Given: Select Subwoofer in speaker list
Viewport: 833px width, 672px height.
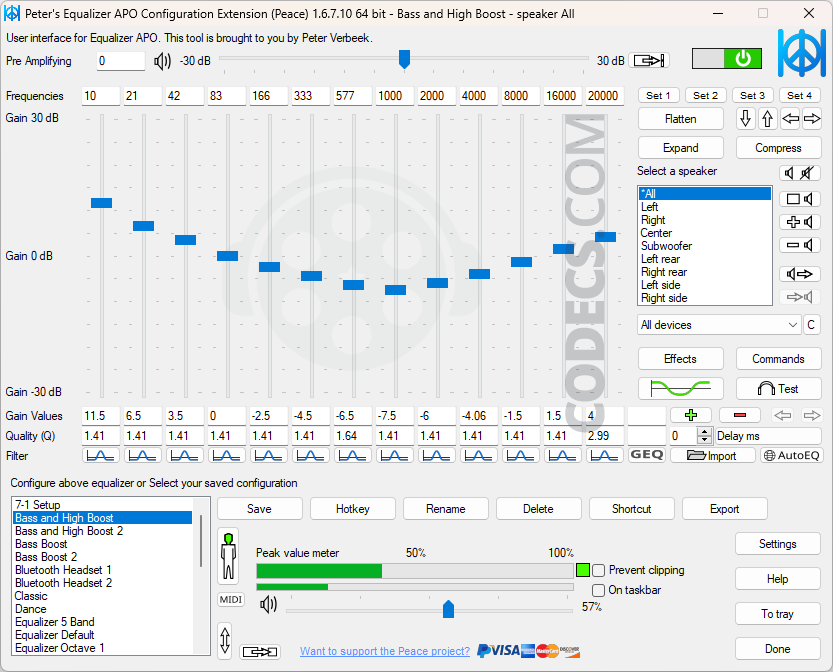Looking at the screenshot, I should 705,246.
